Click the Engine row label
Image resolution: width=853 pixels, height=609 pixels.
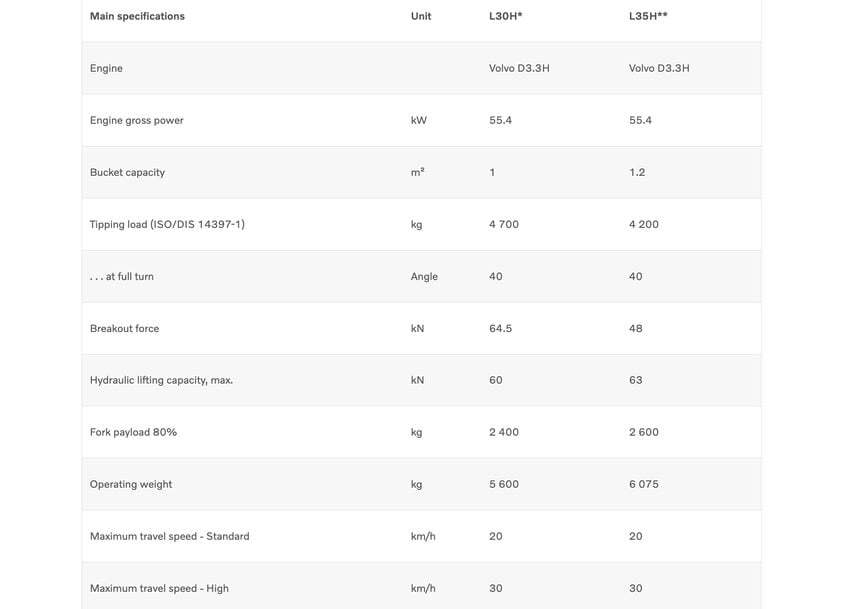pyautogui.click(x=106, y=69)
